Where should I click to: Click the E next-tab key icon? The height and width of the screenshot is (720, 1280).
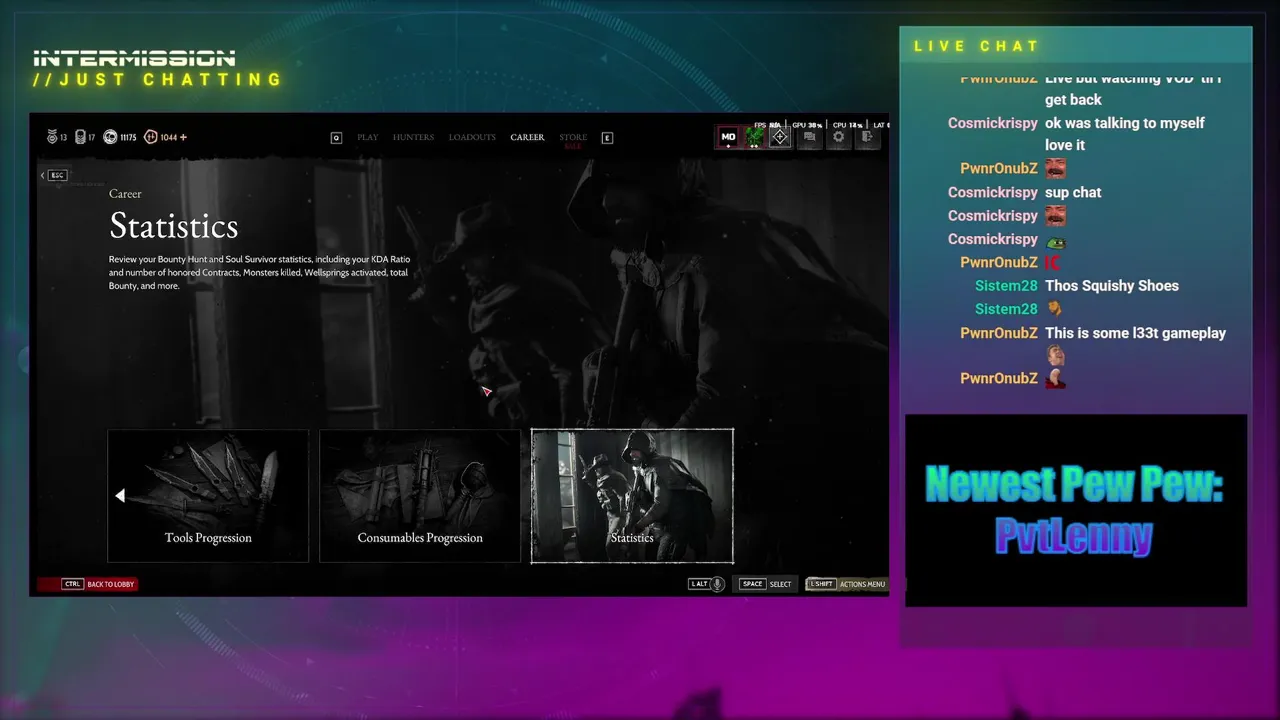click(x=607, y=138)
